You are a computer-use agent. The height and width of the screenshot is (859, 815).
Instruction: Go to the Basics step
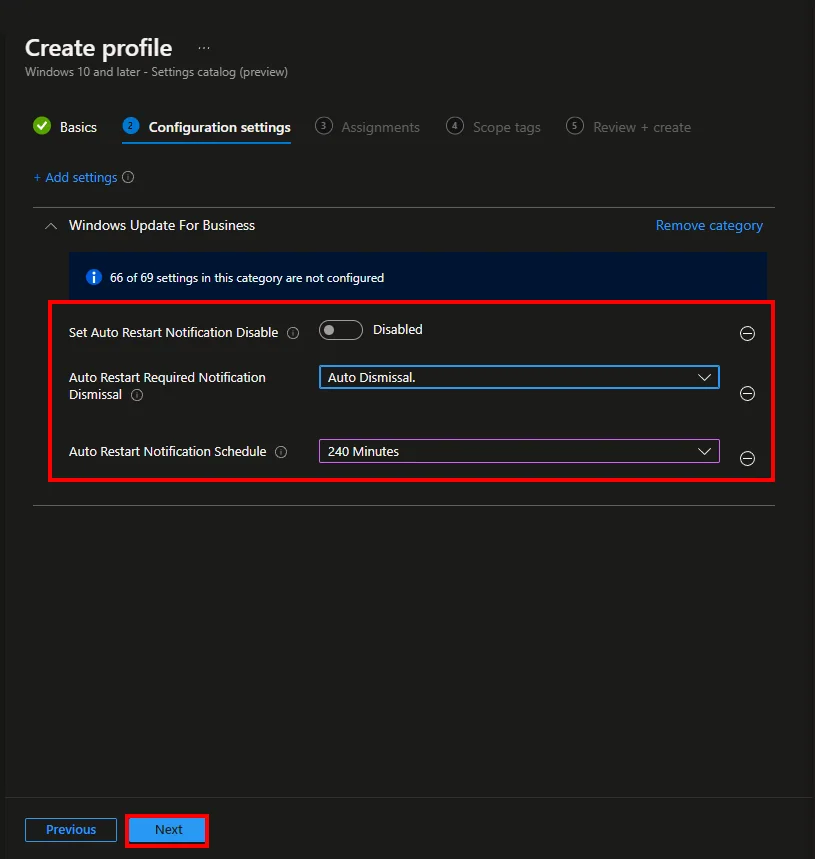pyautogui.click(x=65, y=127)
